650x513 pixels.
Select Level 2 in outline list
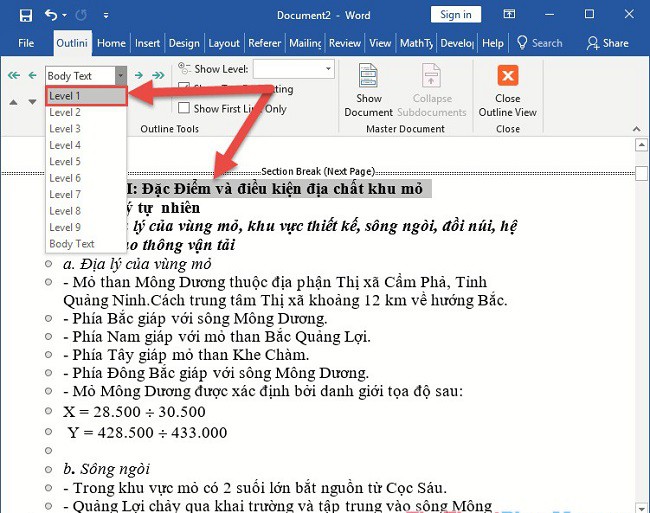click(86, 112)
